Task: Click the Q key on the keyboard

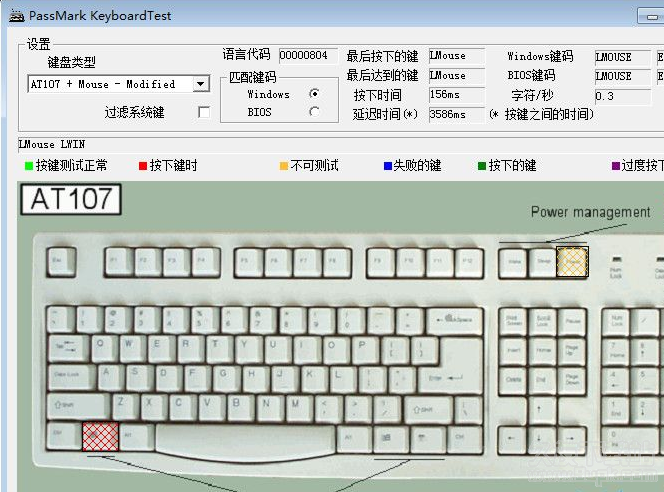Action: (x=105, y=348)
